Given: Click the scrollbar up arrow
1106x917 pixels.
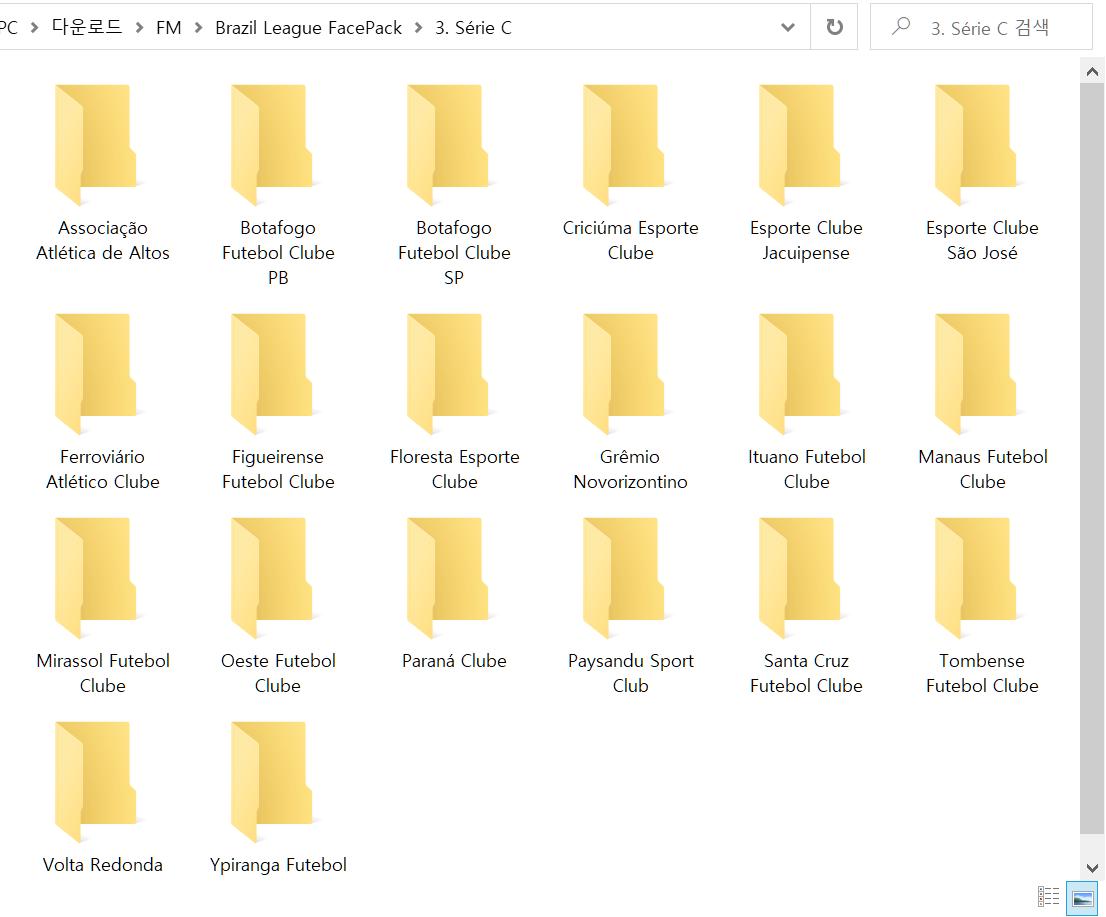Looking at the screenshot, I should 1092,71.
